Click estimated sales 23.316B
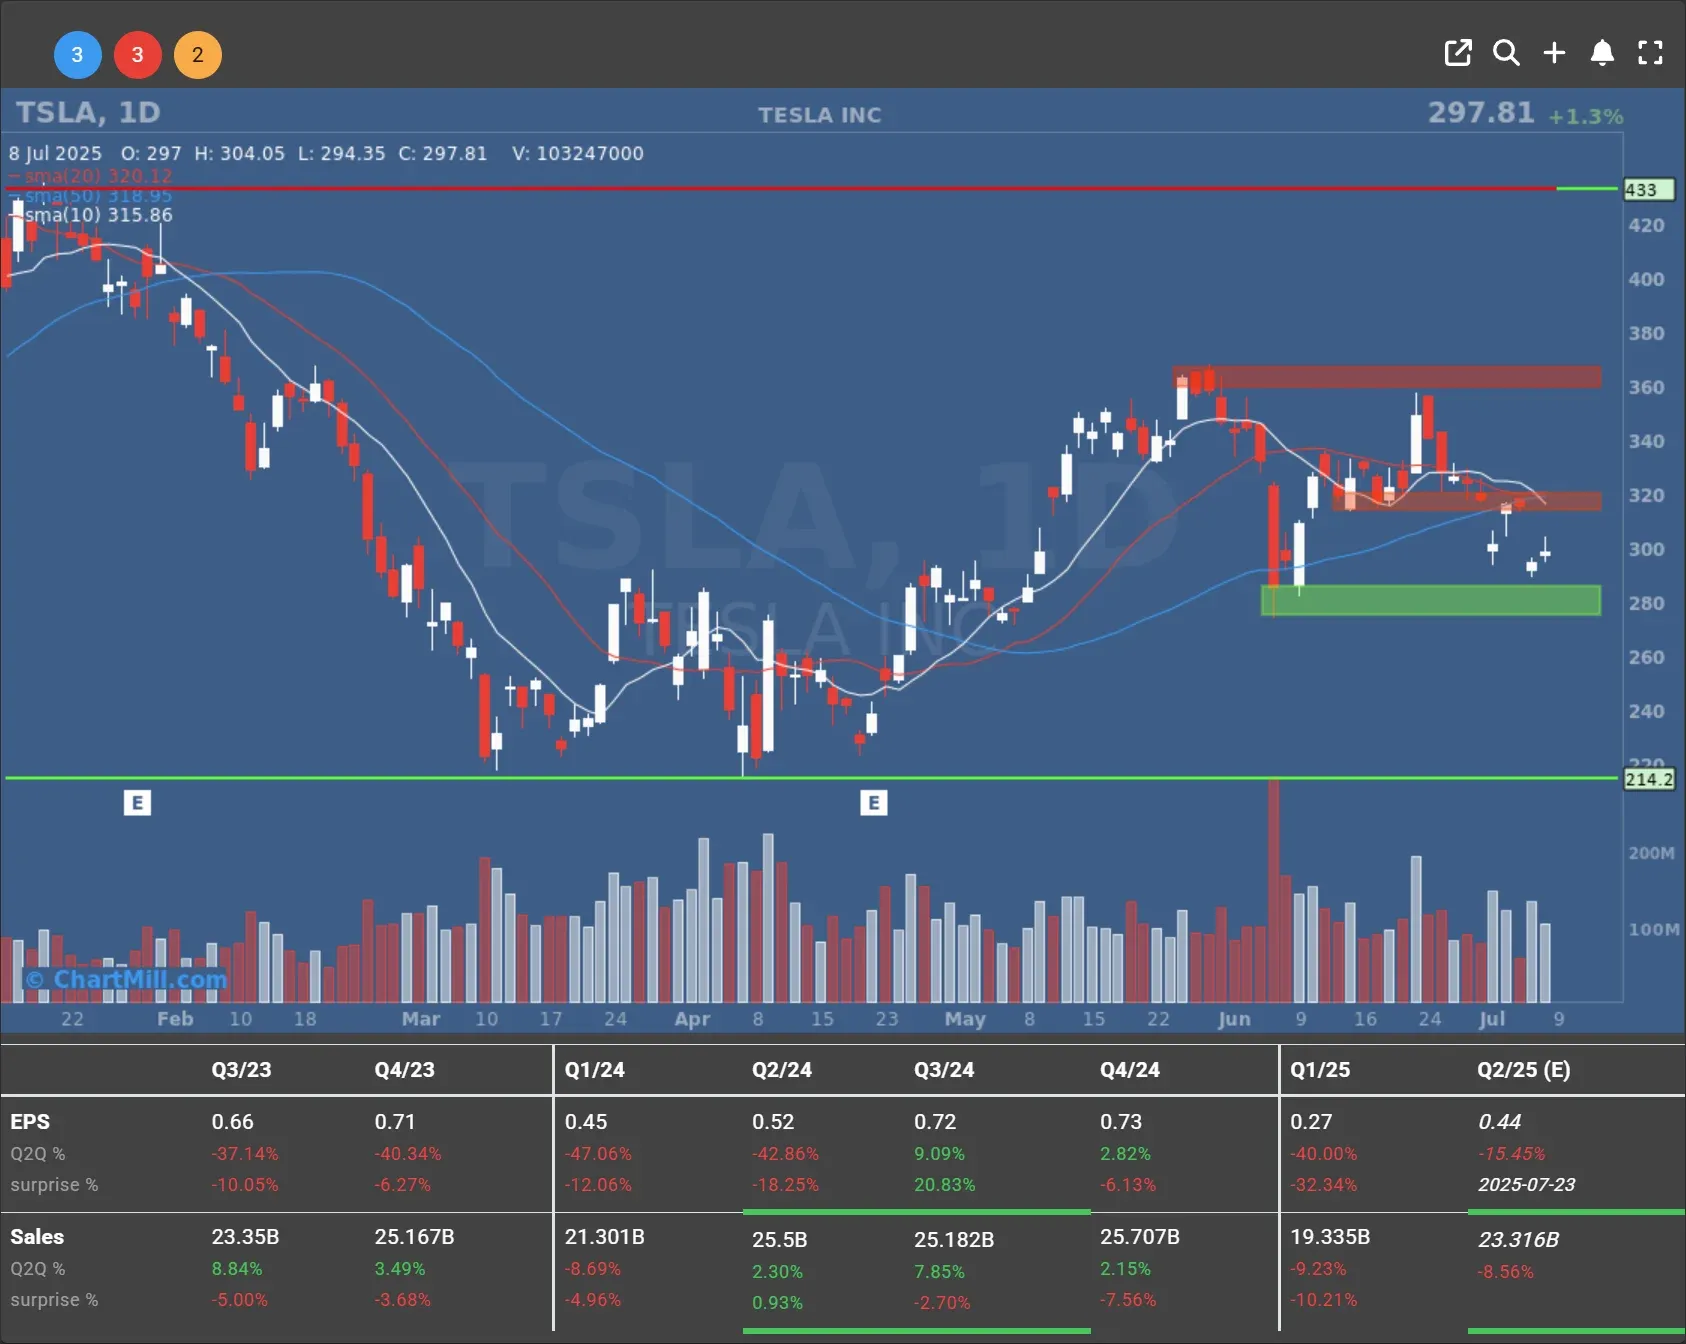 [x=1518, y=1240]
